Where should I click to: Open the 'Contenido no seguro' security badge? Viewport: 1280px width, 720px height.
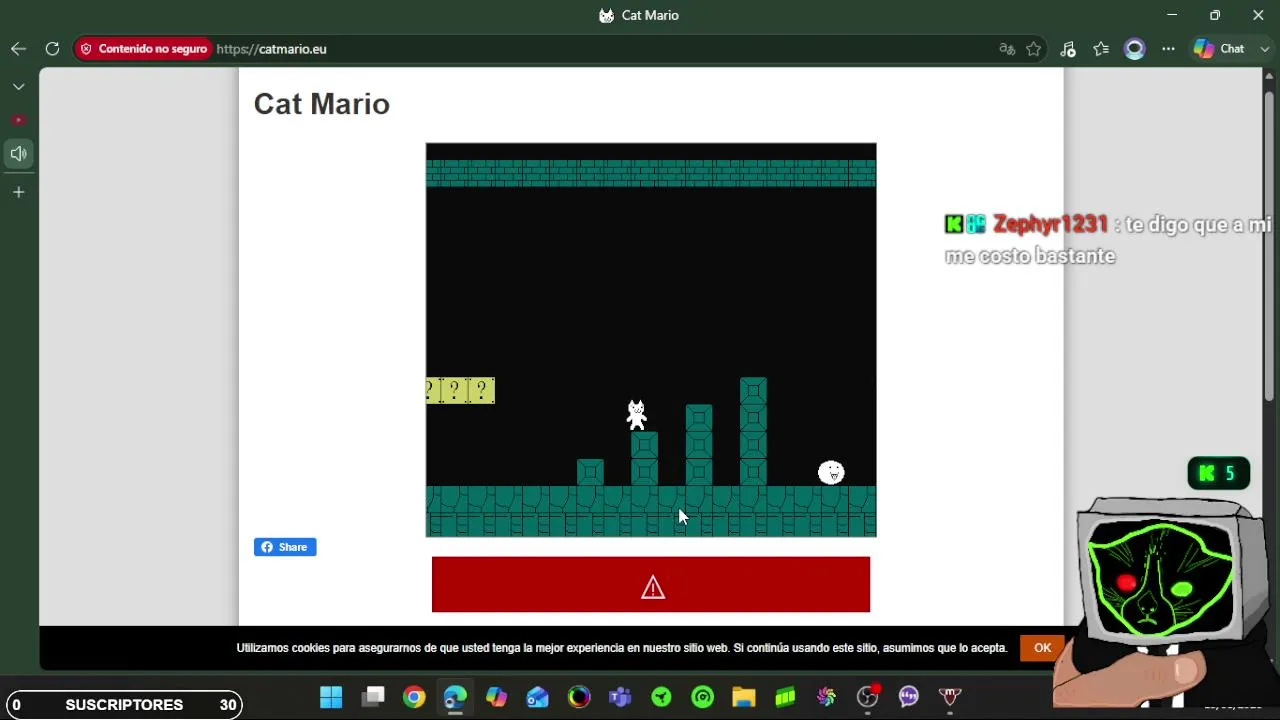point(143,49)
